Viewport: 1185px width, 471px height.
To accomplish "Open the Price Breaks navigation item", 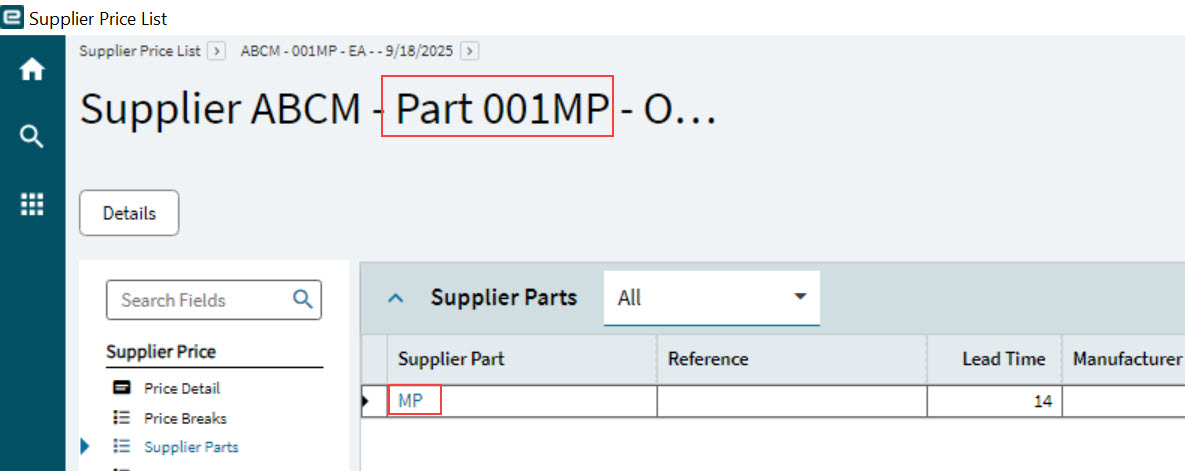I will (185, 418).
